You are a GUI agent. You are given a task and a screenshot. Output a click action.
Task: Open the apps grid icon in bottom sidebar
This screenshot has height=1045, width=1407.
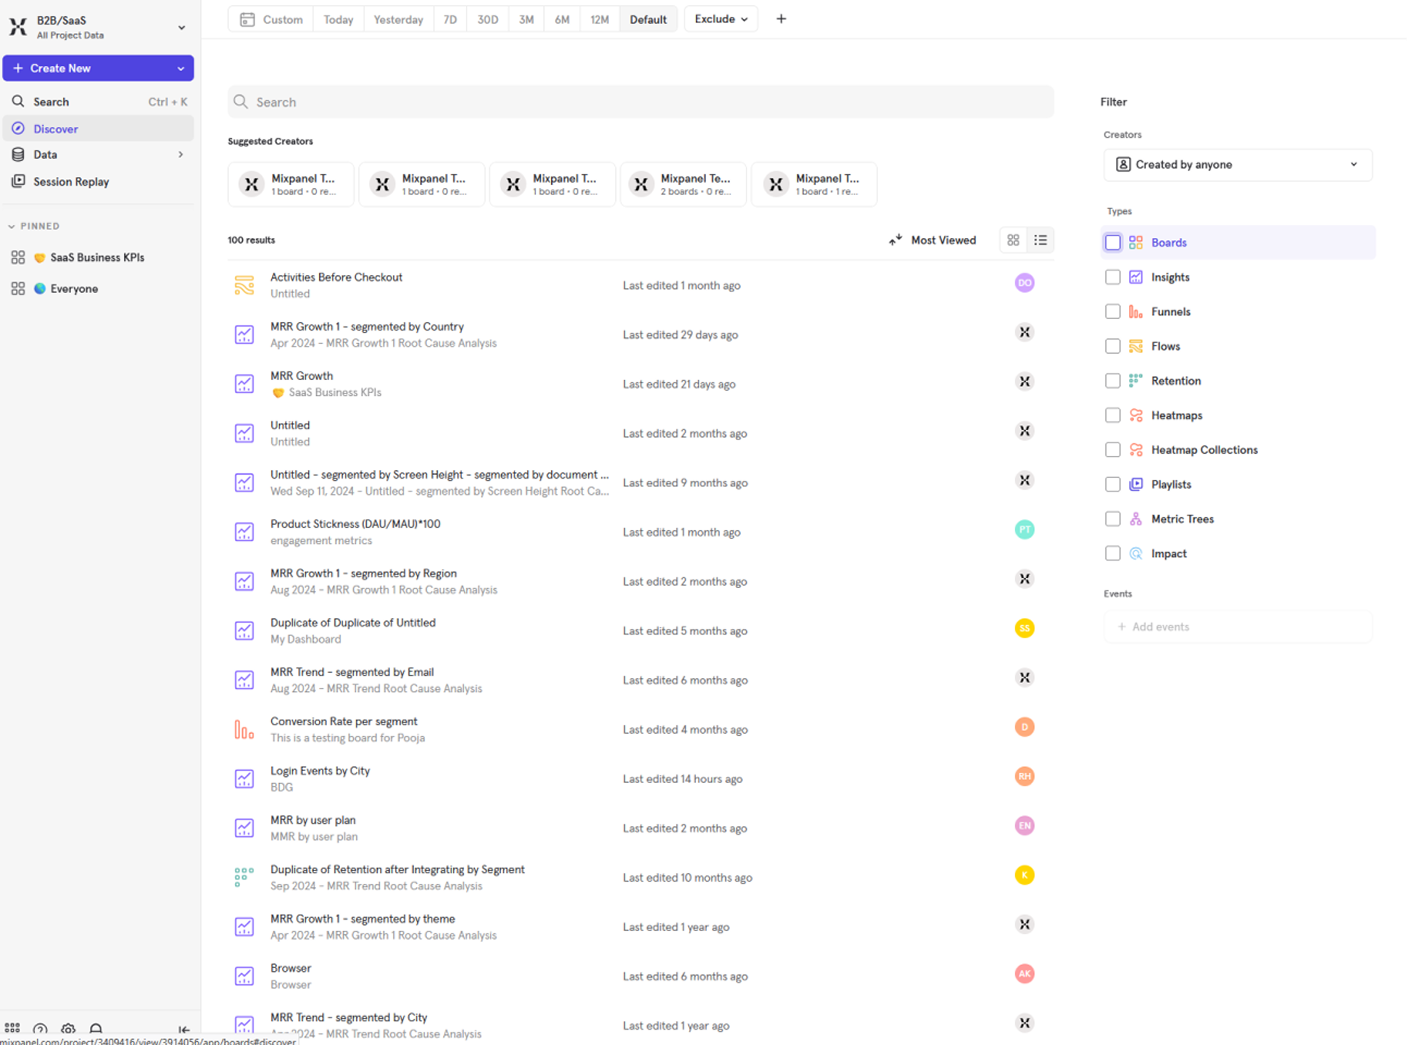pos(12,1028)
